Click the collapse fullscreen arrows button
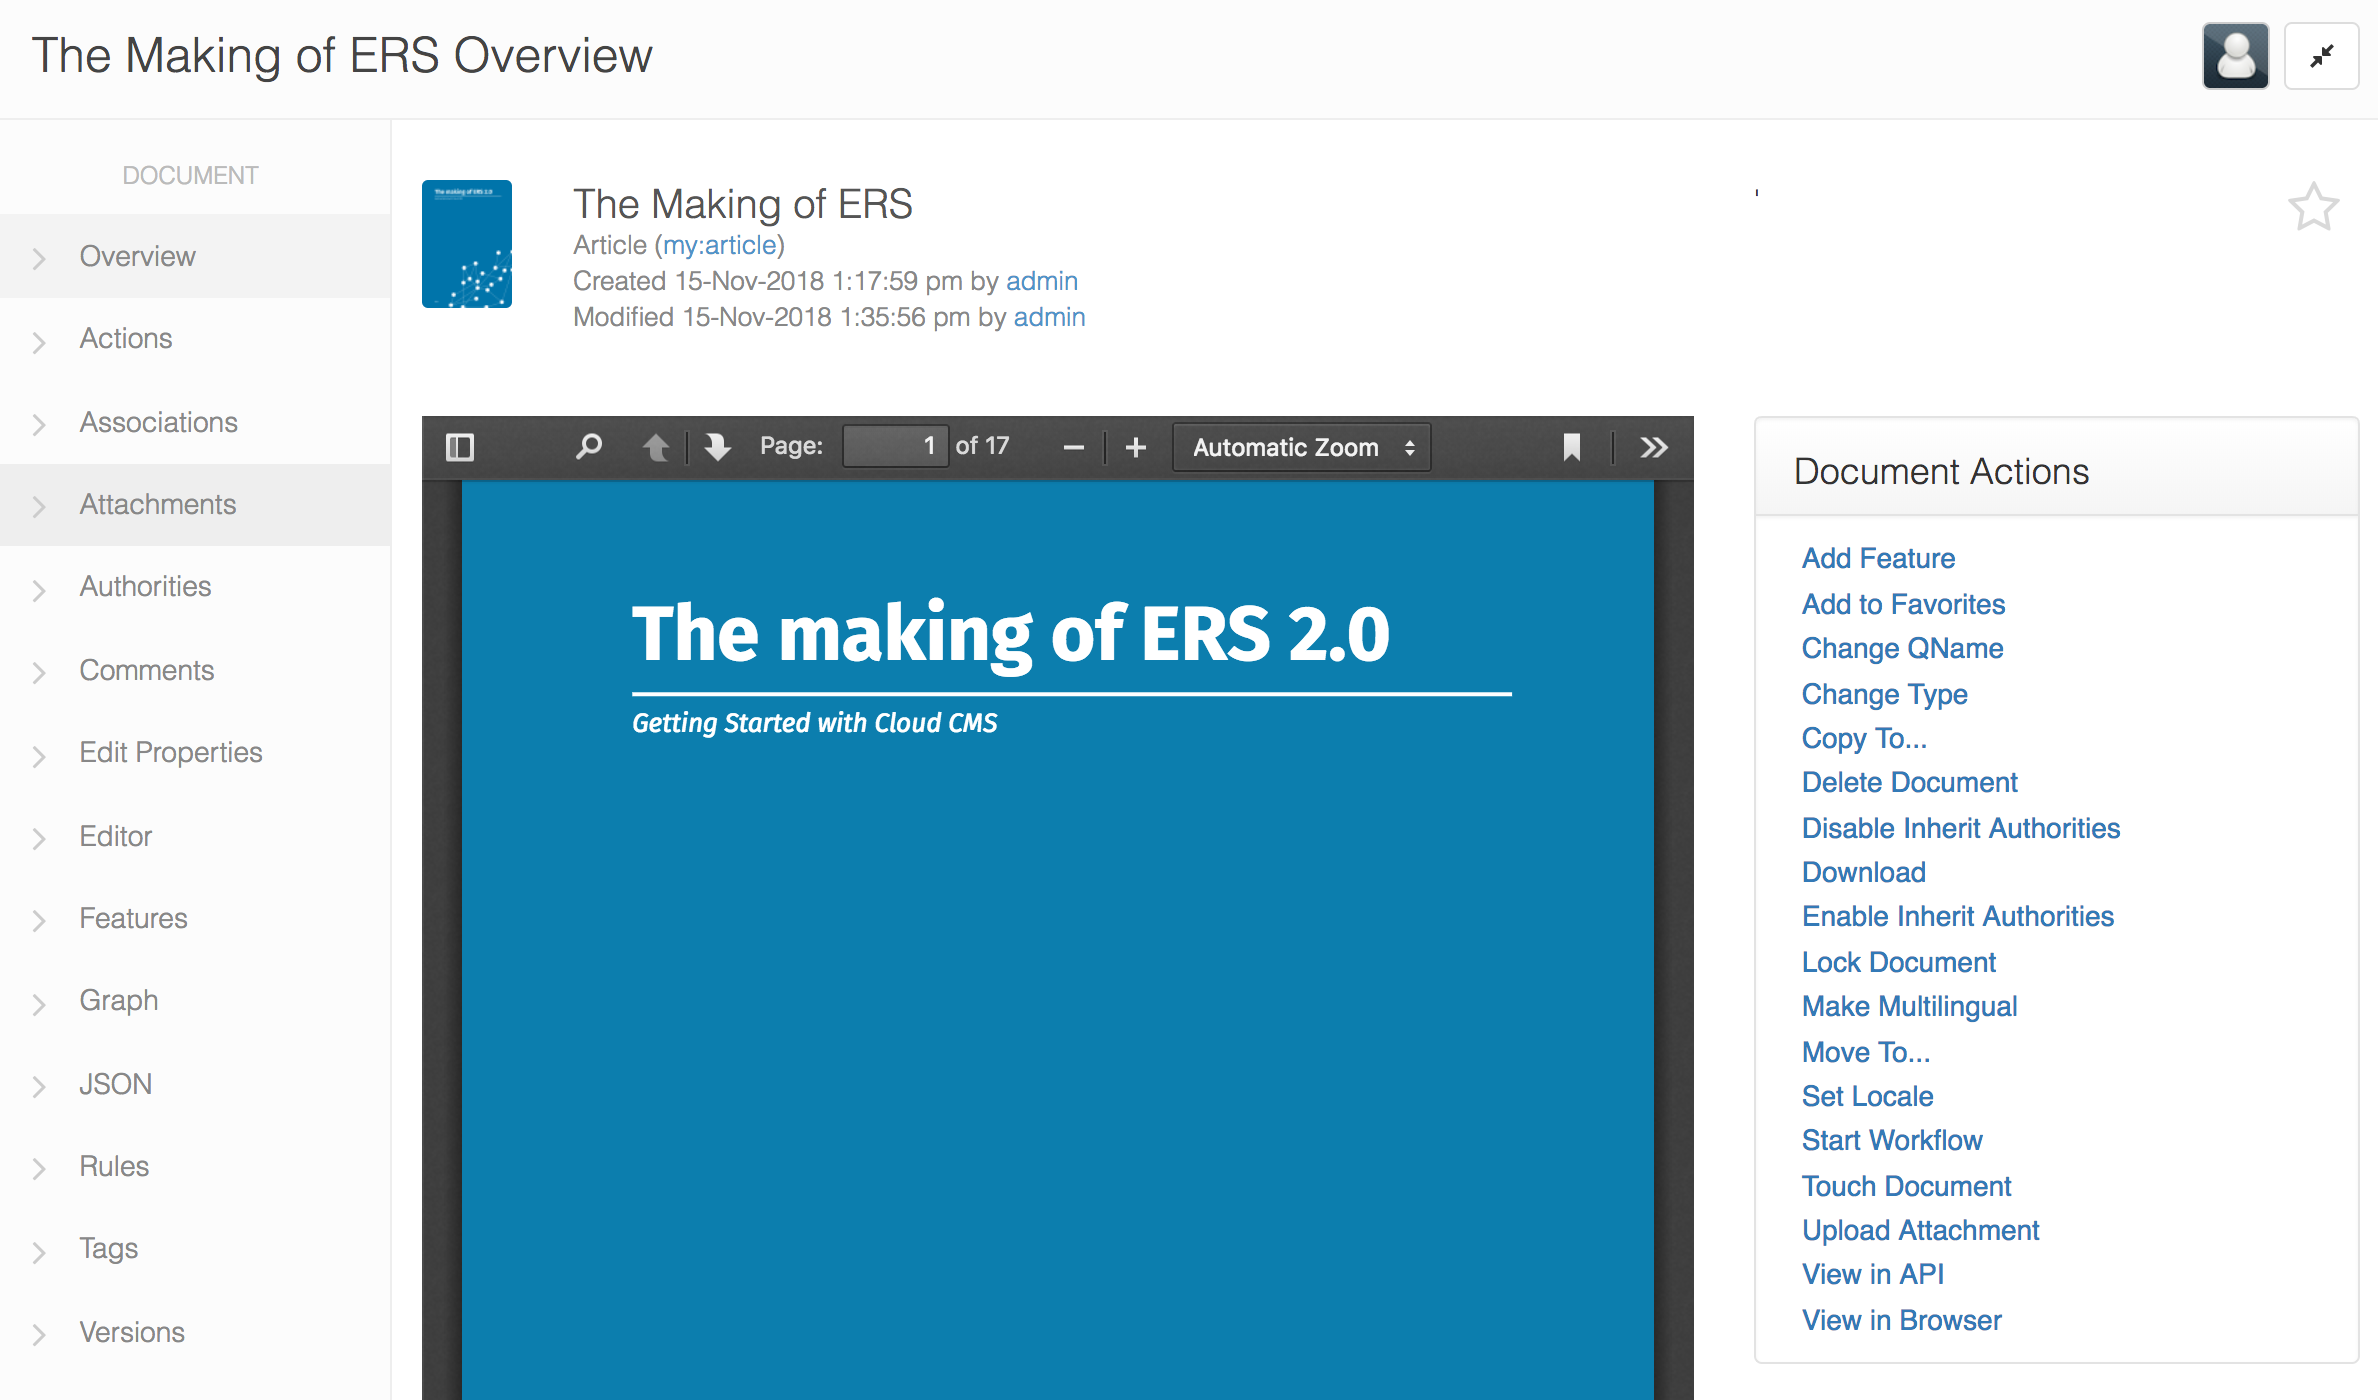The height and width of the screenshot is (1400, 2378). 2321,56
